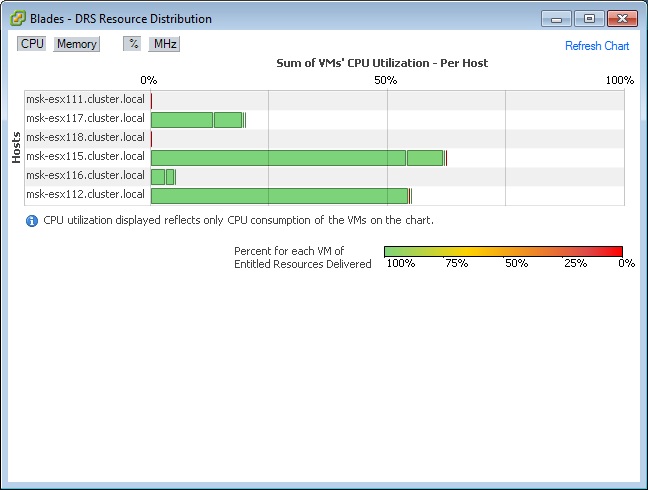This screenshot has height=490, width=648.
Task: Click the 'Hosts' axis label
Action: click(16, 147)
